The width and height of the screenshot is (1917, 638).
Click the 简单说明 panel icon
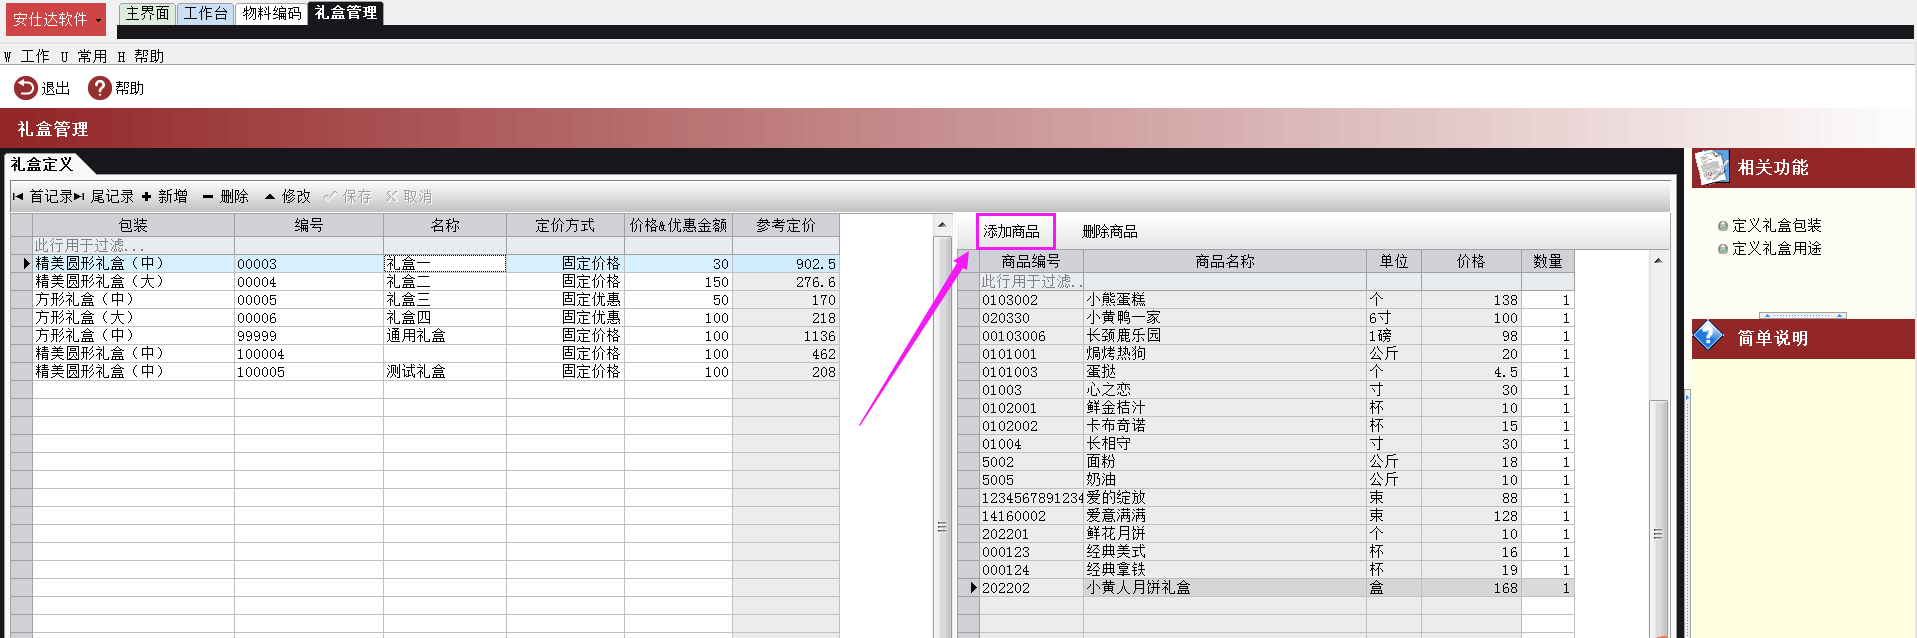point(1710,337)
